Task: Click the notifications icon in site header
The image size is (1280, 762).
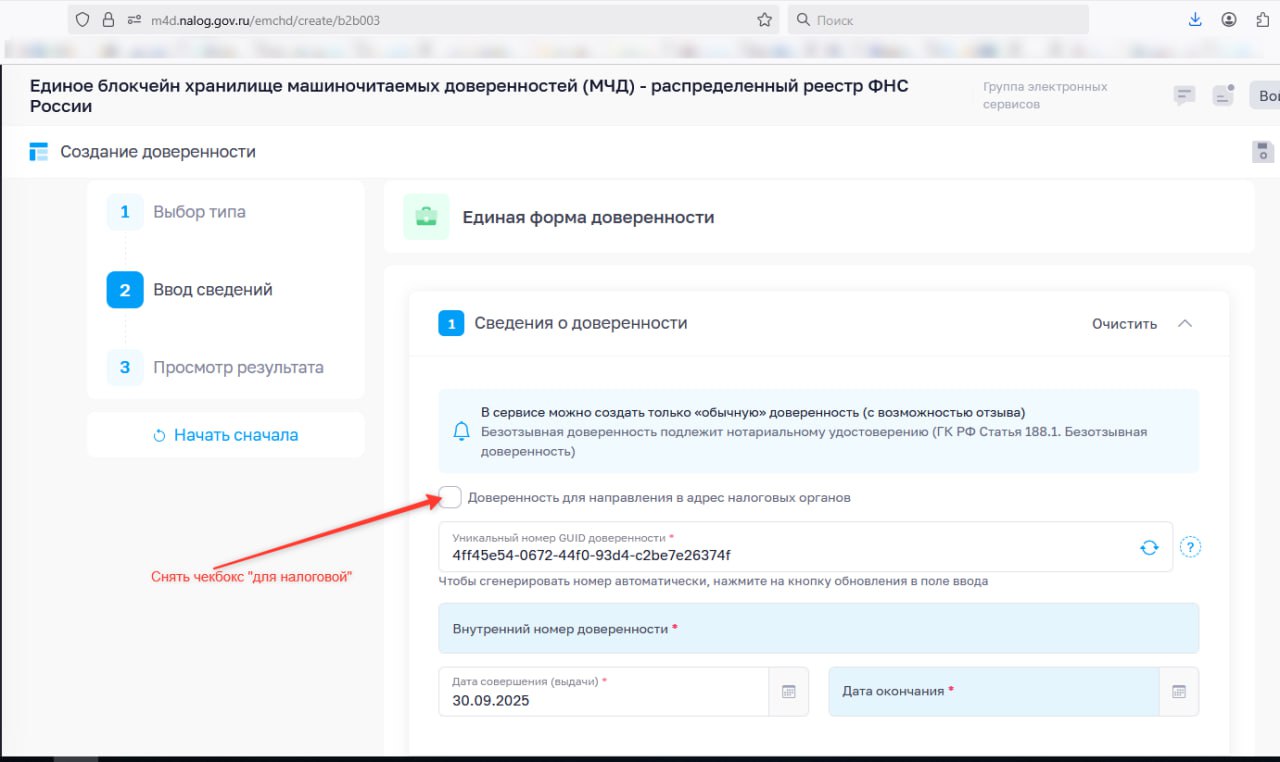Action: point(1223,95)
